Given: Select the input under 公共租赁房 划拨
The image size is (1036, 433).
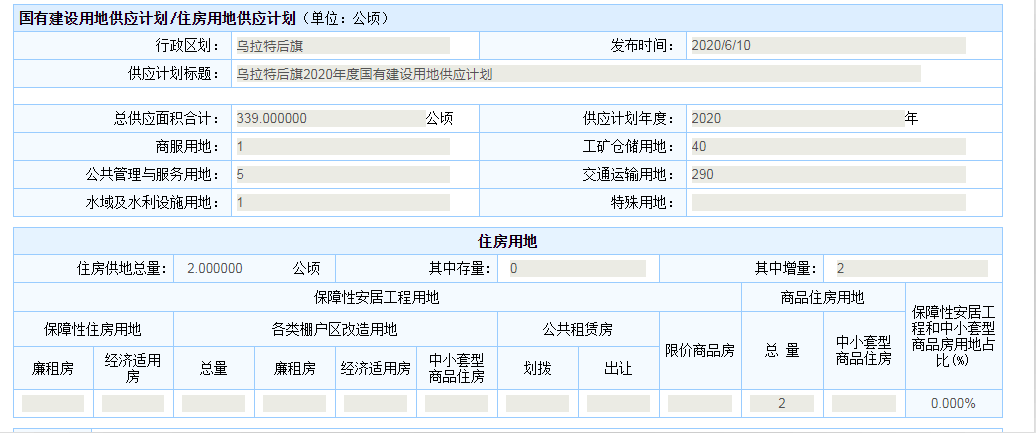Looking at the screenshot, I should pos(537,404).
